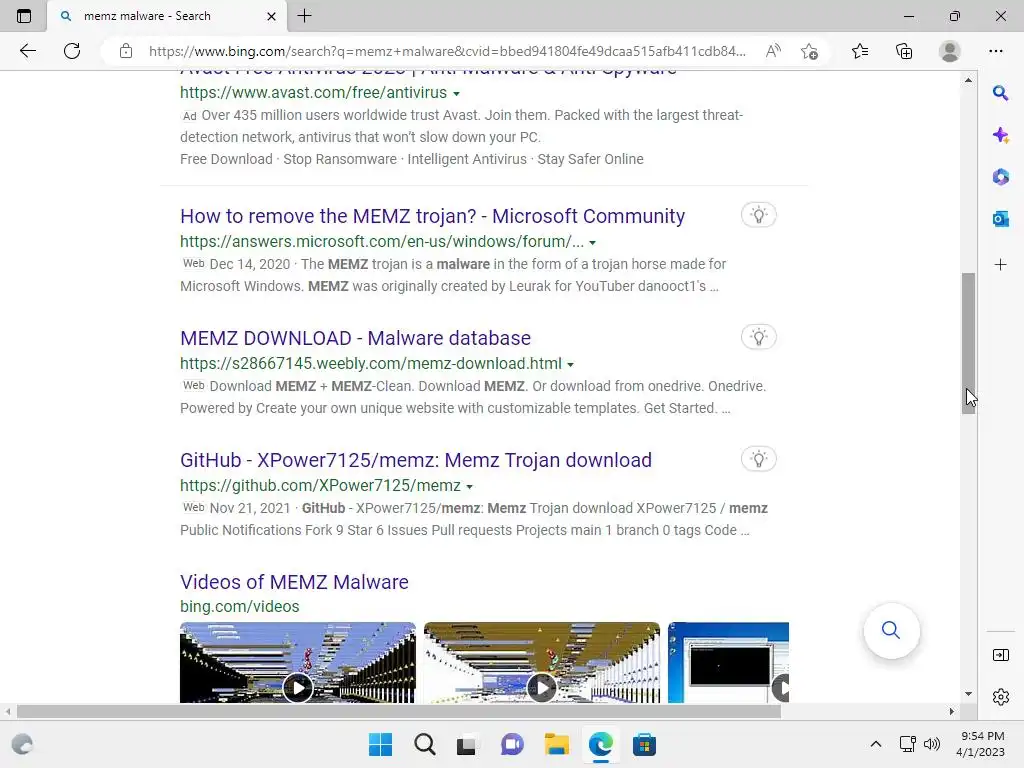Viewport: 1024px width, 768px height.
Task: Refresh the current page
Action: coord(72,51)
